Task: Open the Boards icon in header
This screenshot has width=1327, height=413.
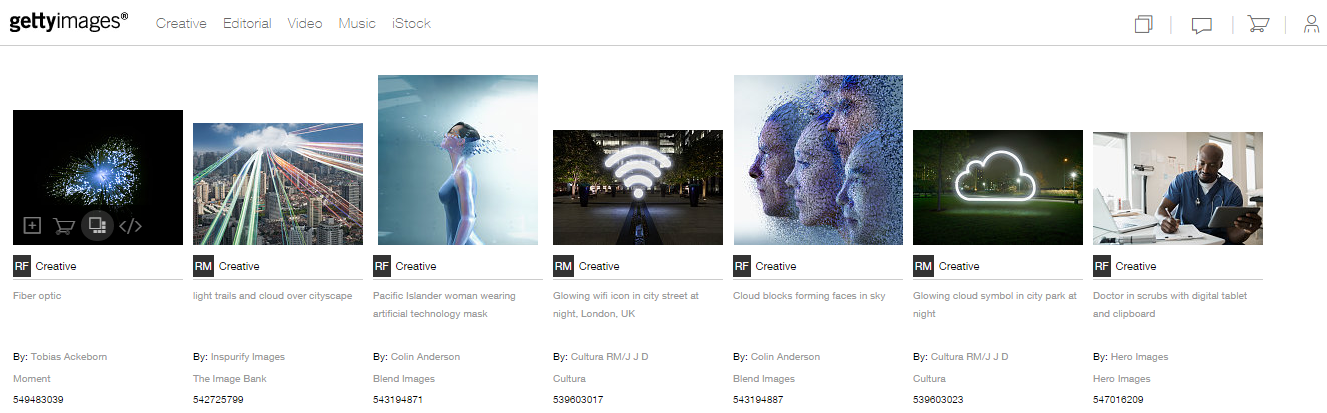Action: (x=1144, y=24)
